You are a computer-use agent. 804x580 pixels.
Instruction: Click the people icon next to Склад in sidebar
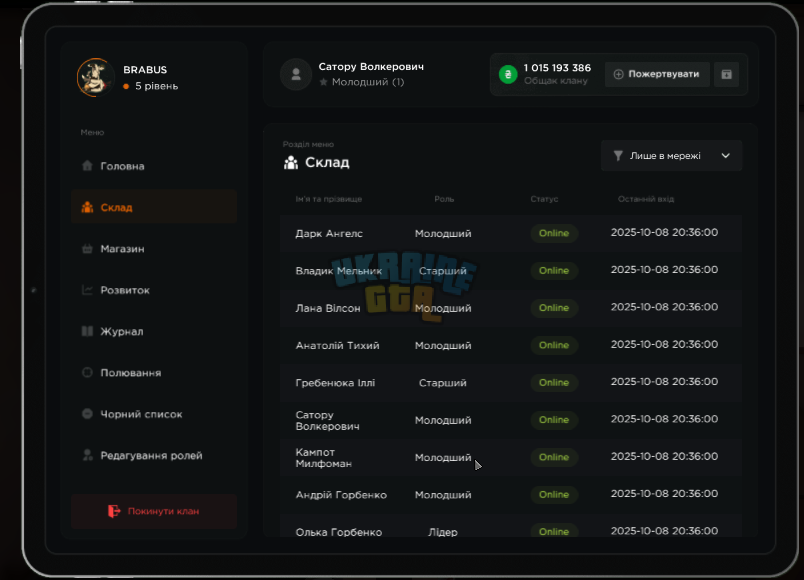tap(87, 207)
